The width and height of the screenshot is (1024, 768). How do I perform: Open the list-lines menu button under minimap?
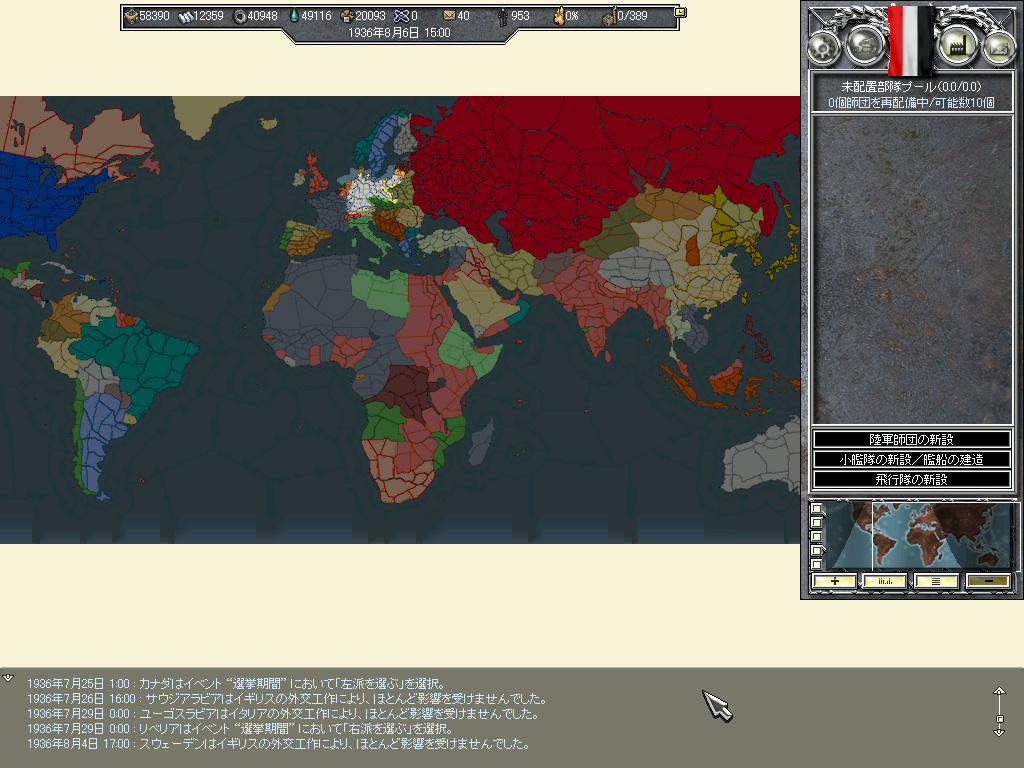coord(936,581)
